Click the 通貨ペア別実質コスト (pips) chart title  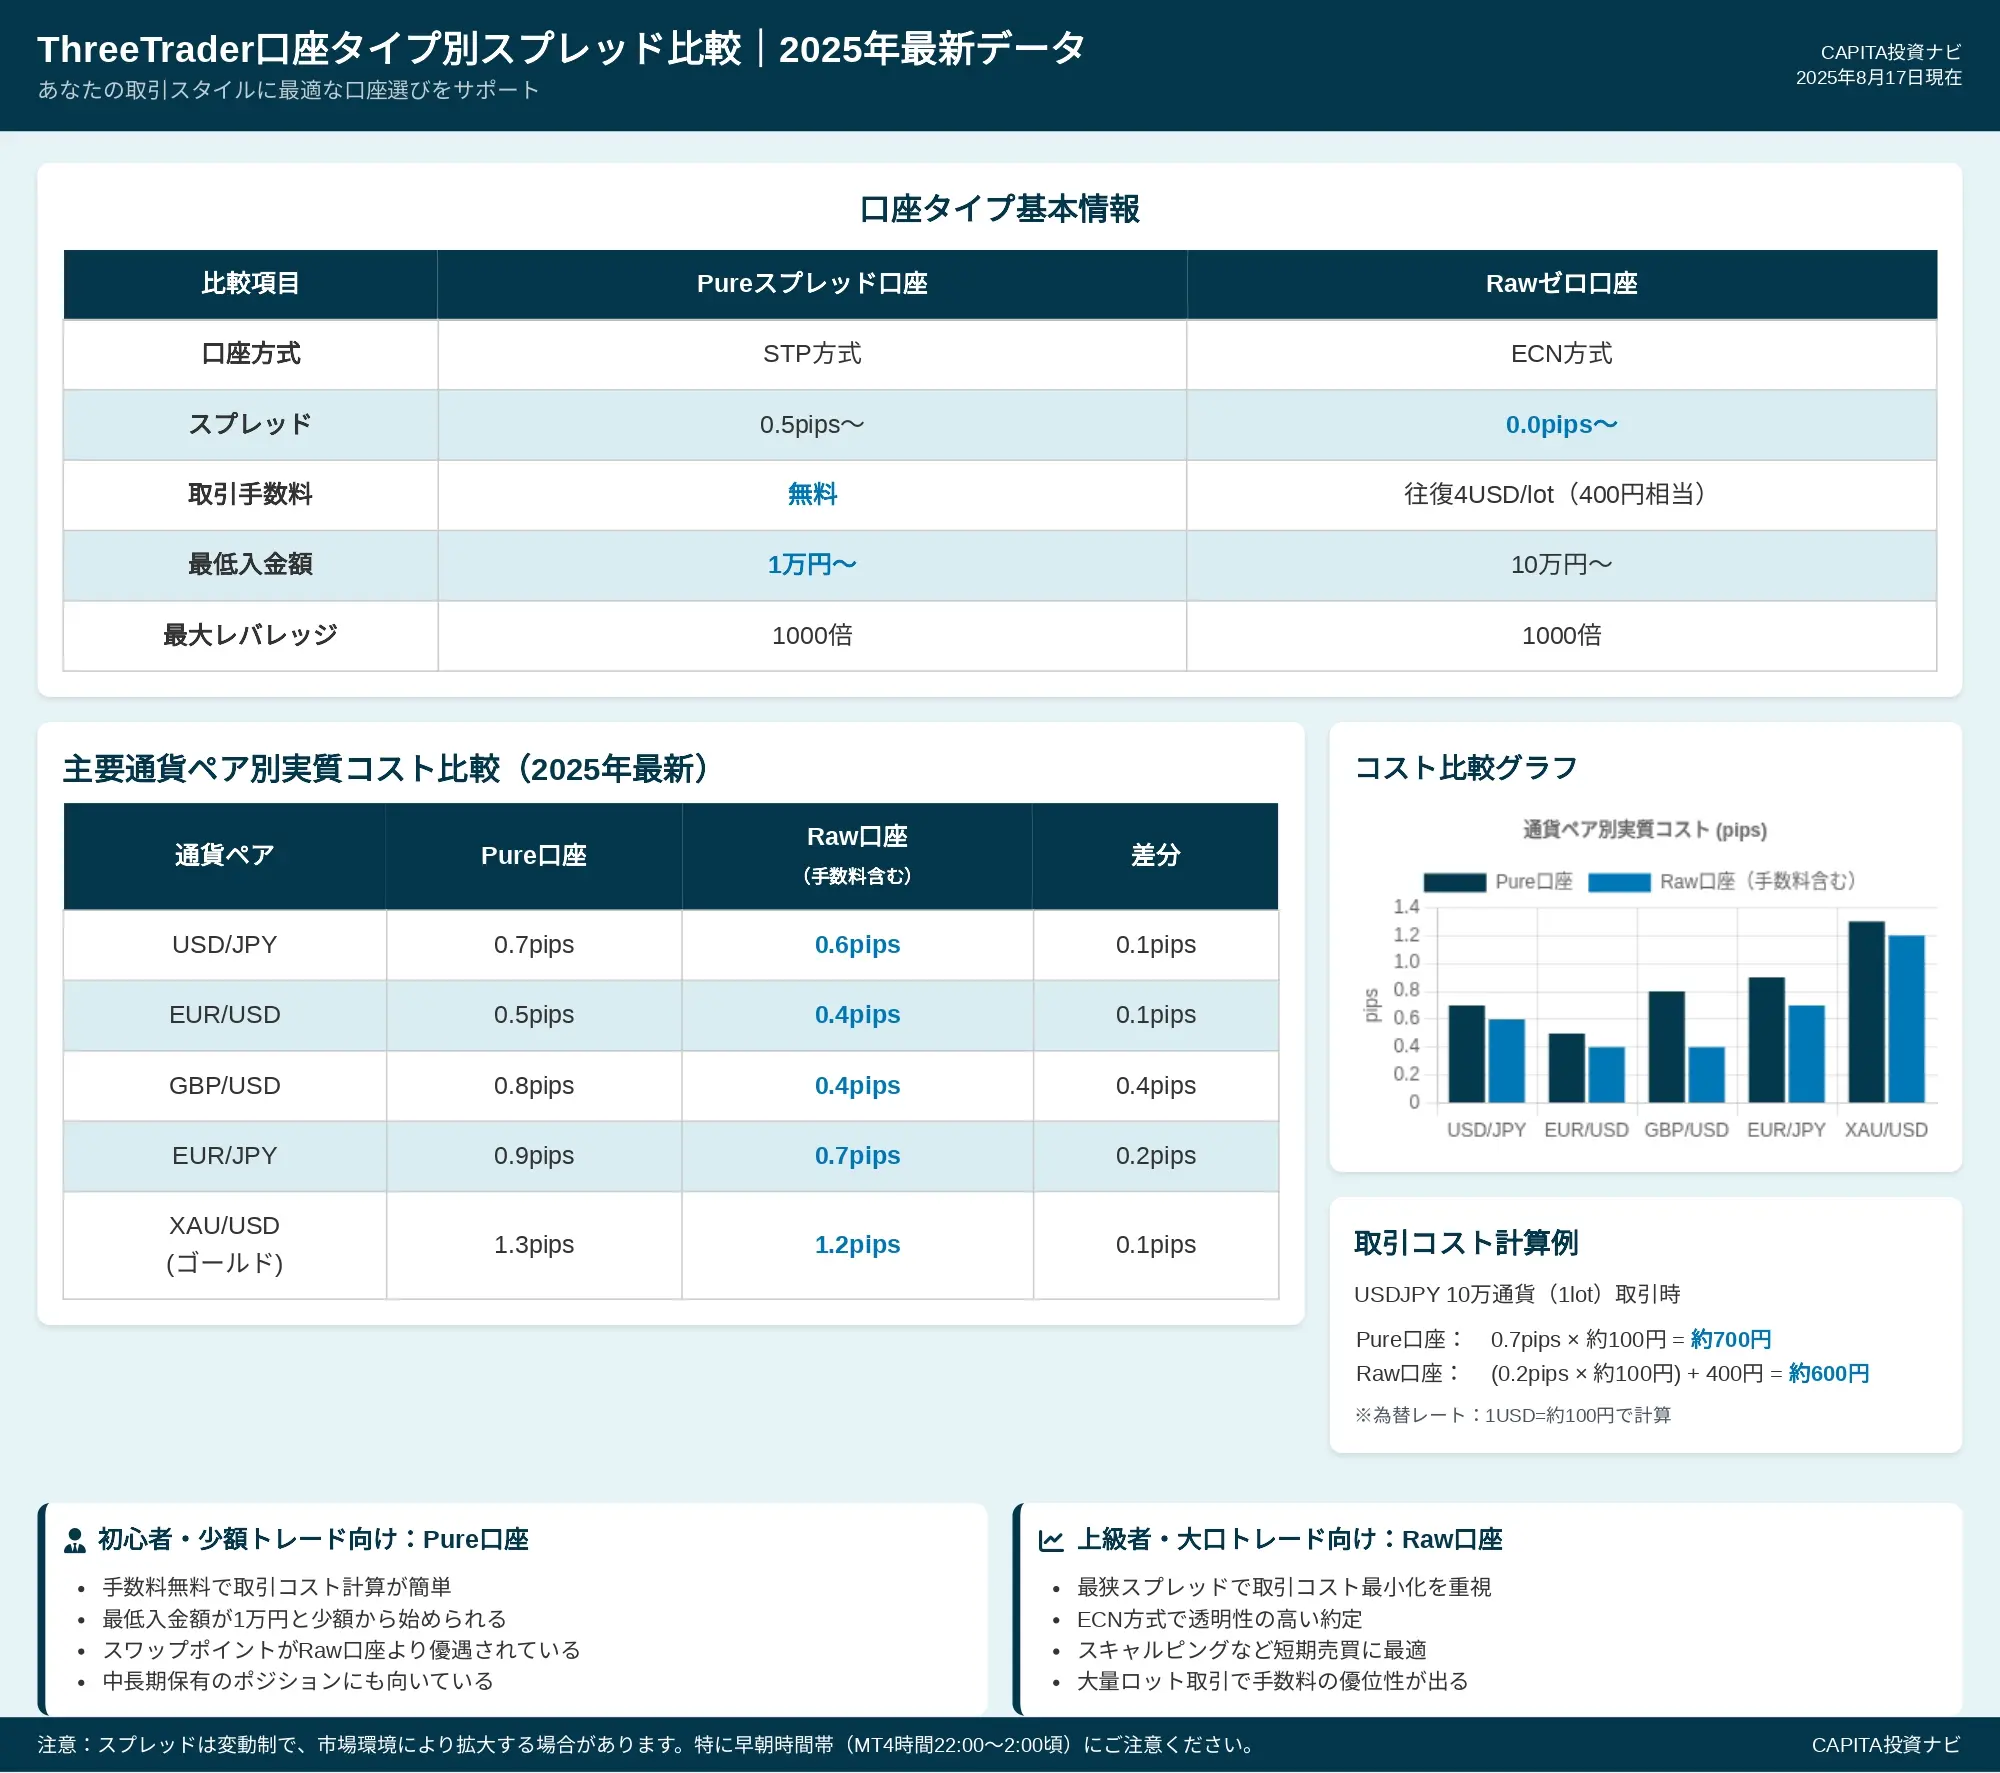coord(1645,830)
